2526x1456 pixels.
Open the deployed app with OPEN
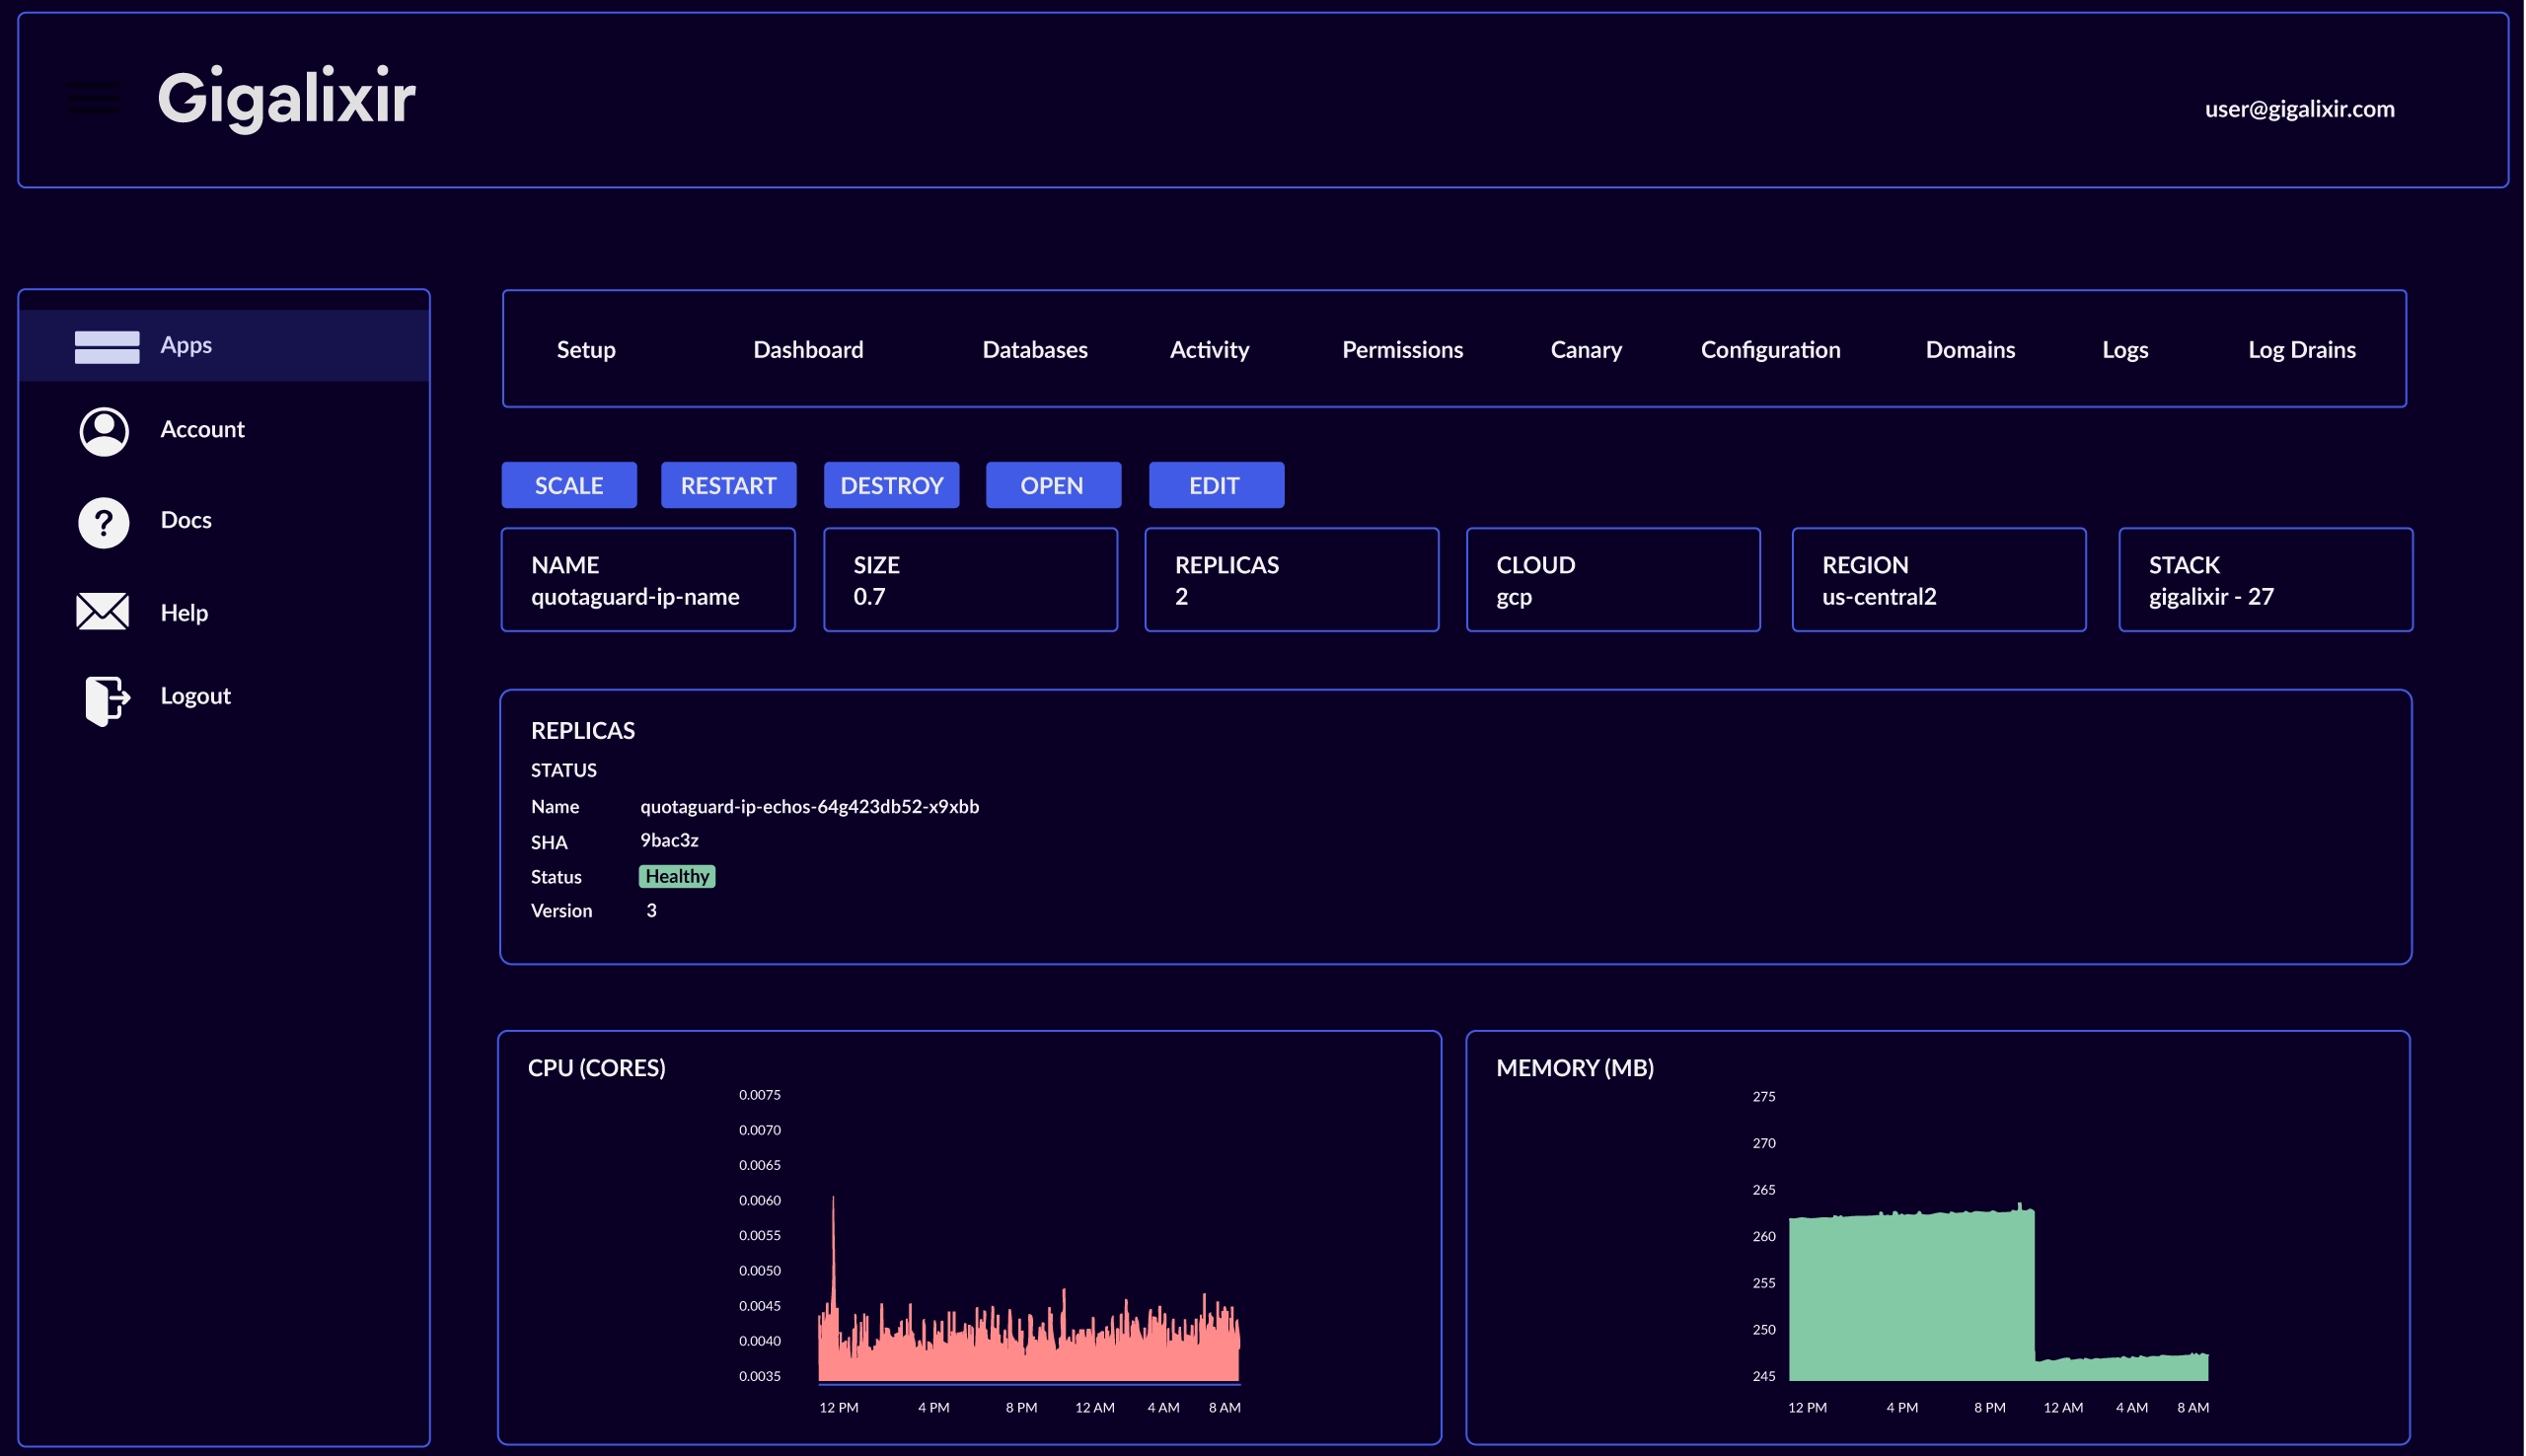(1053, 485)
